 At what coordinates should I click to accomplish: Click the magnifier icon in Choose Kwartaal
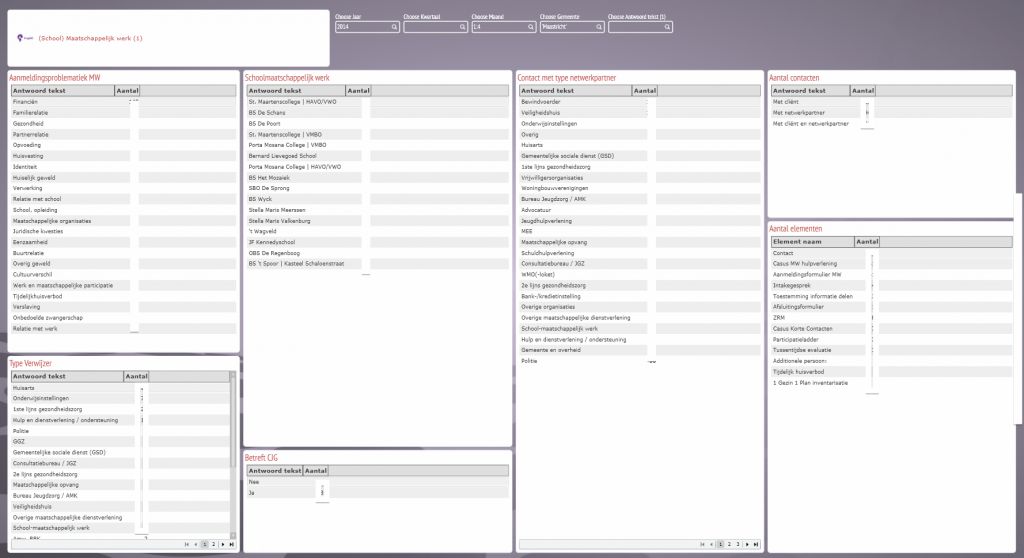pyautogui.click(x=462, y=28)
